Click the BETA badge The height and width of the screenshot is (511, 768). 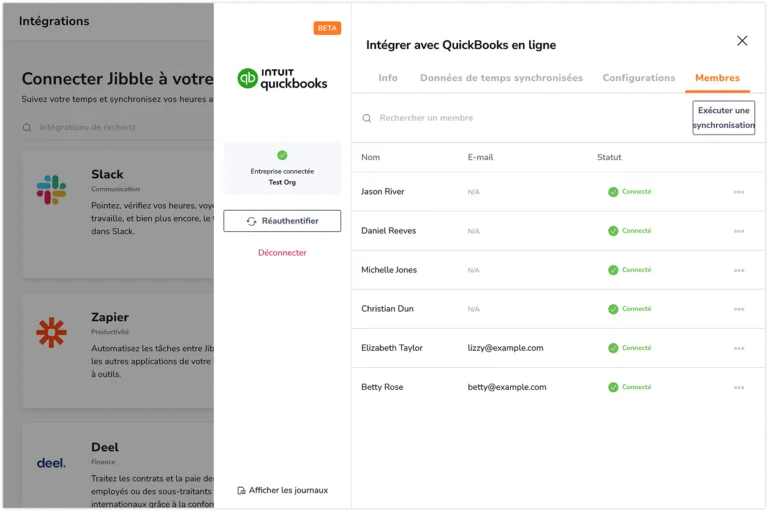click(x=327, y=28)
